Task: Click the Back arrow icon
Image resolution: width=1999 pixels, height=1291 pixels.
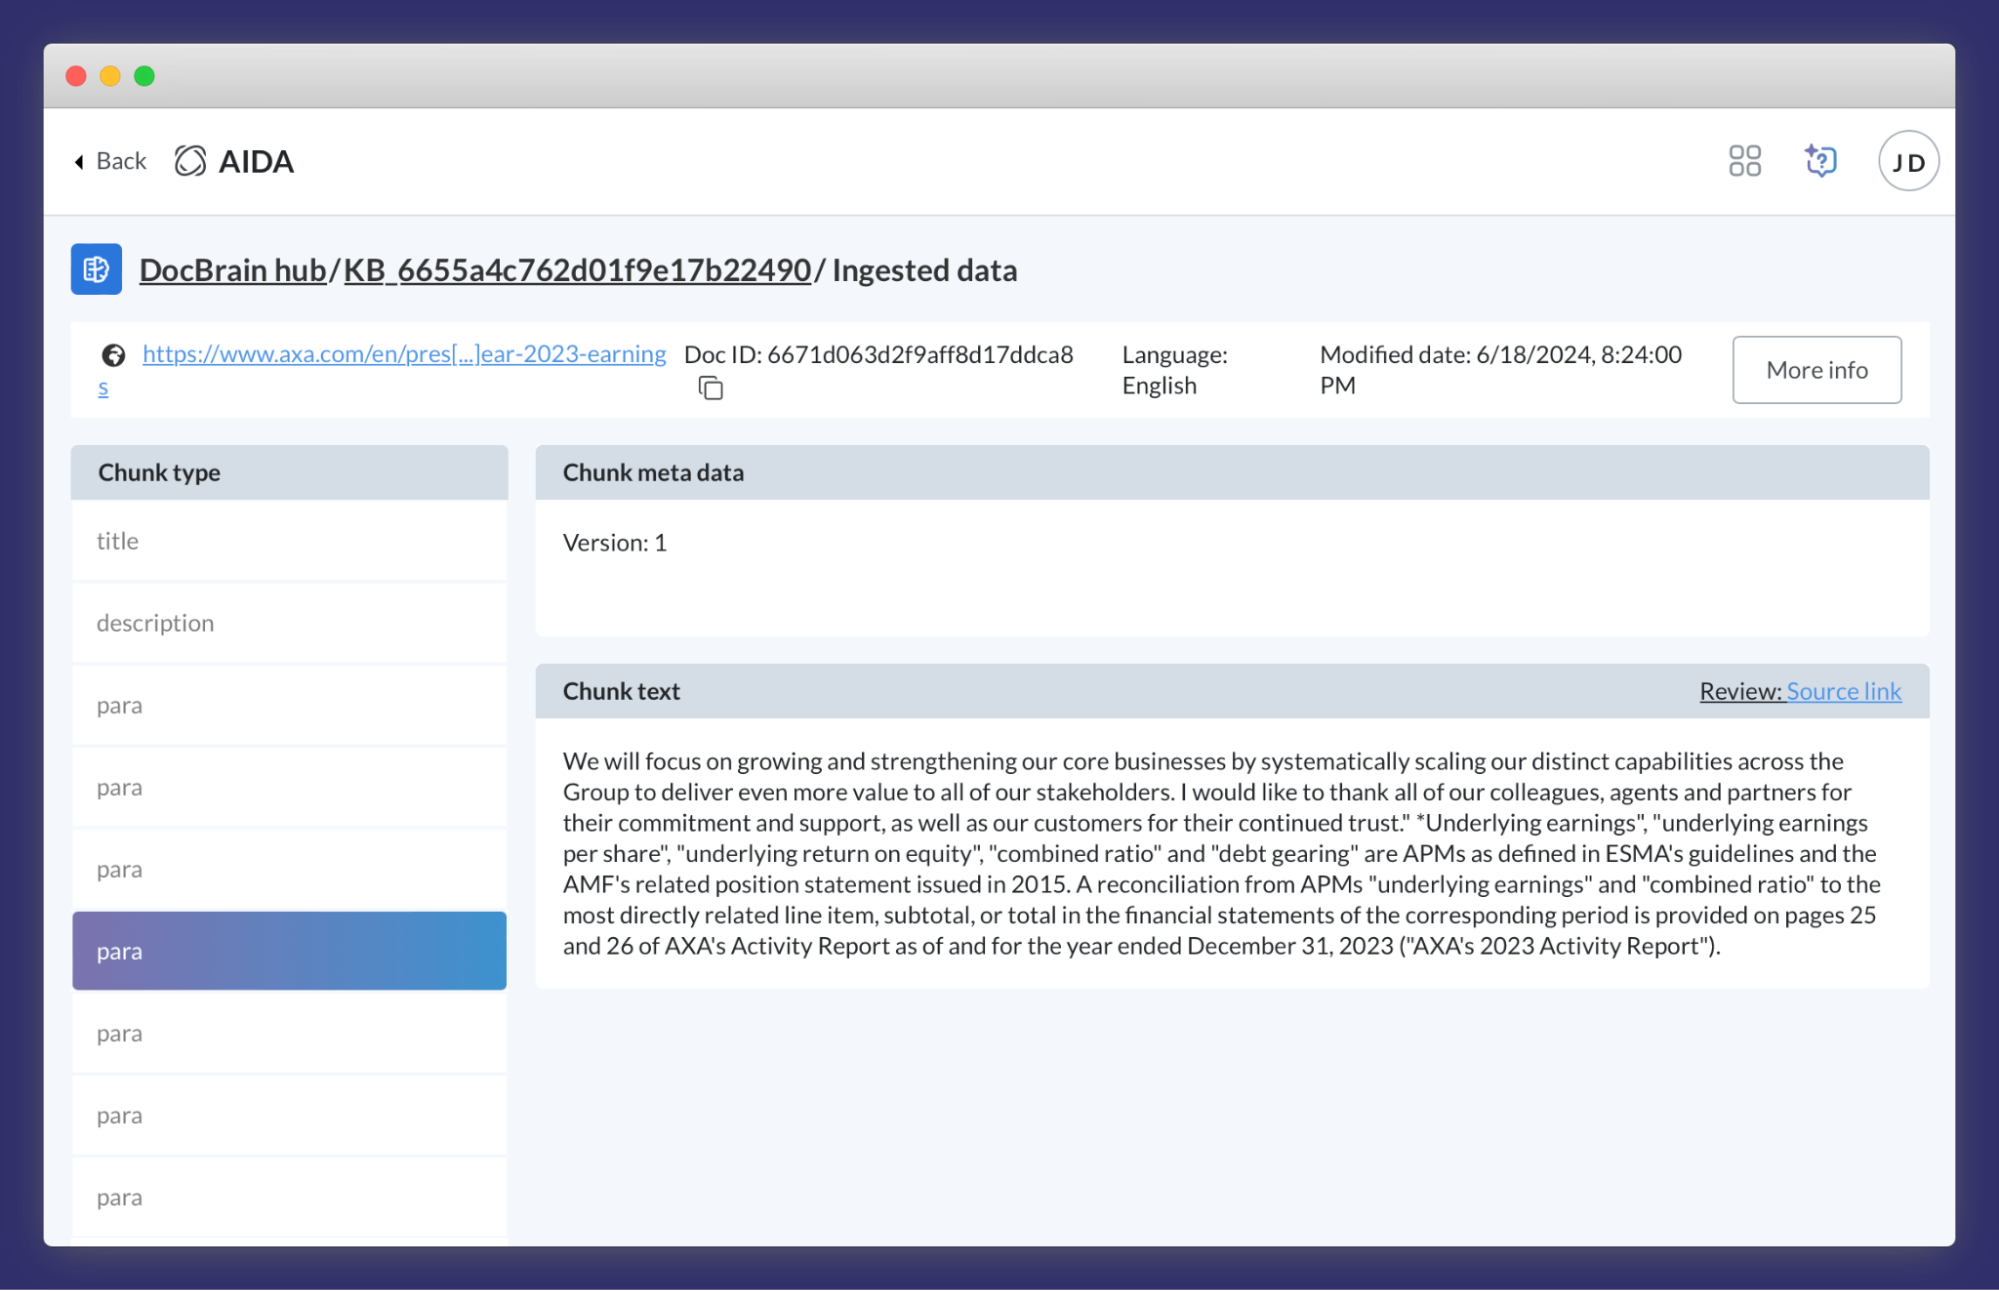Action: pyautogui.click(x=79, y=162)
